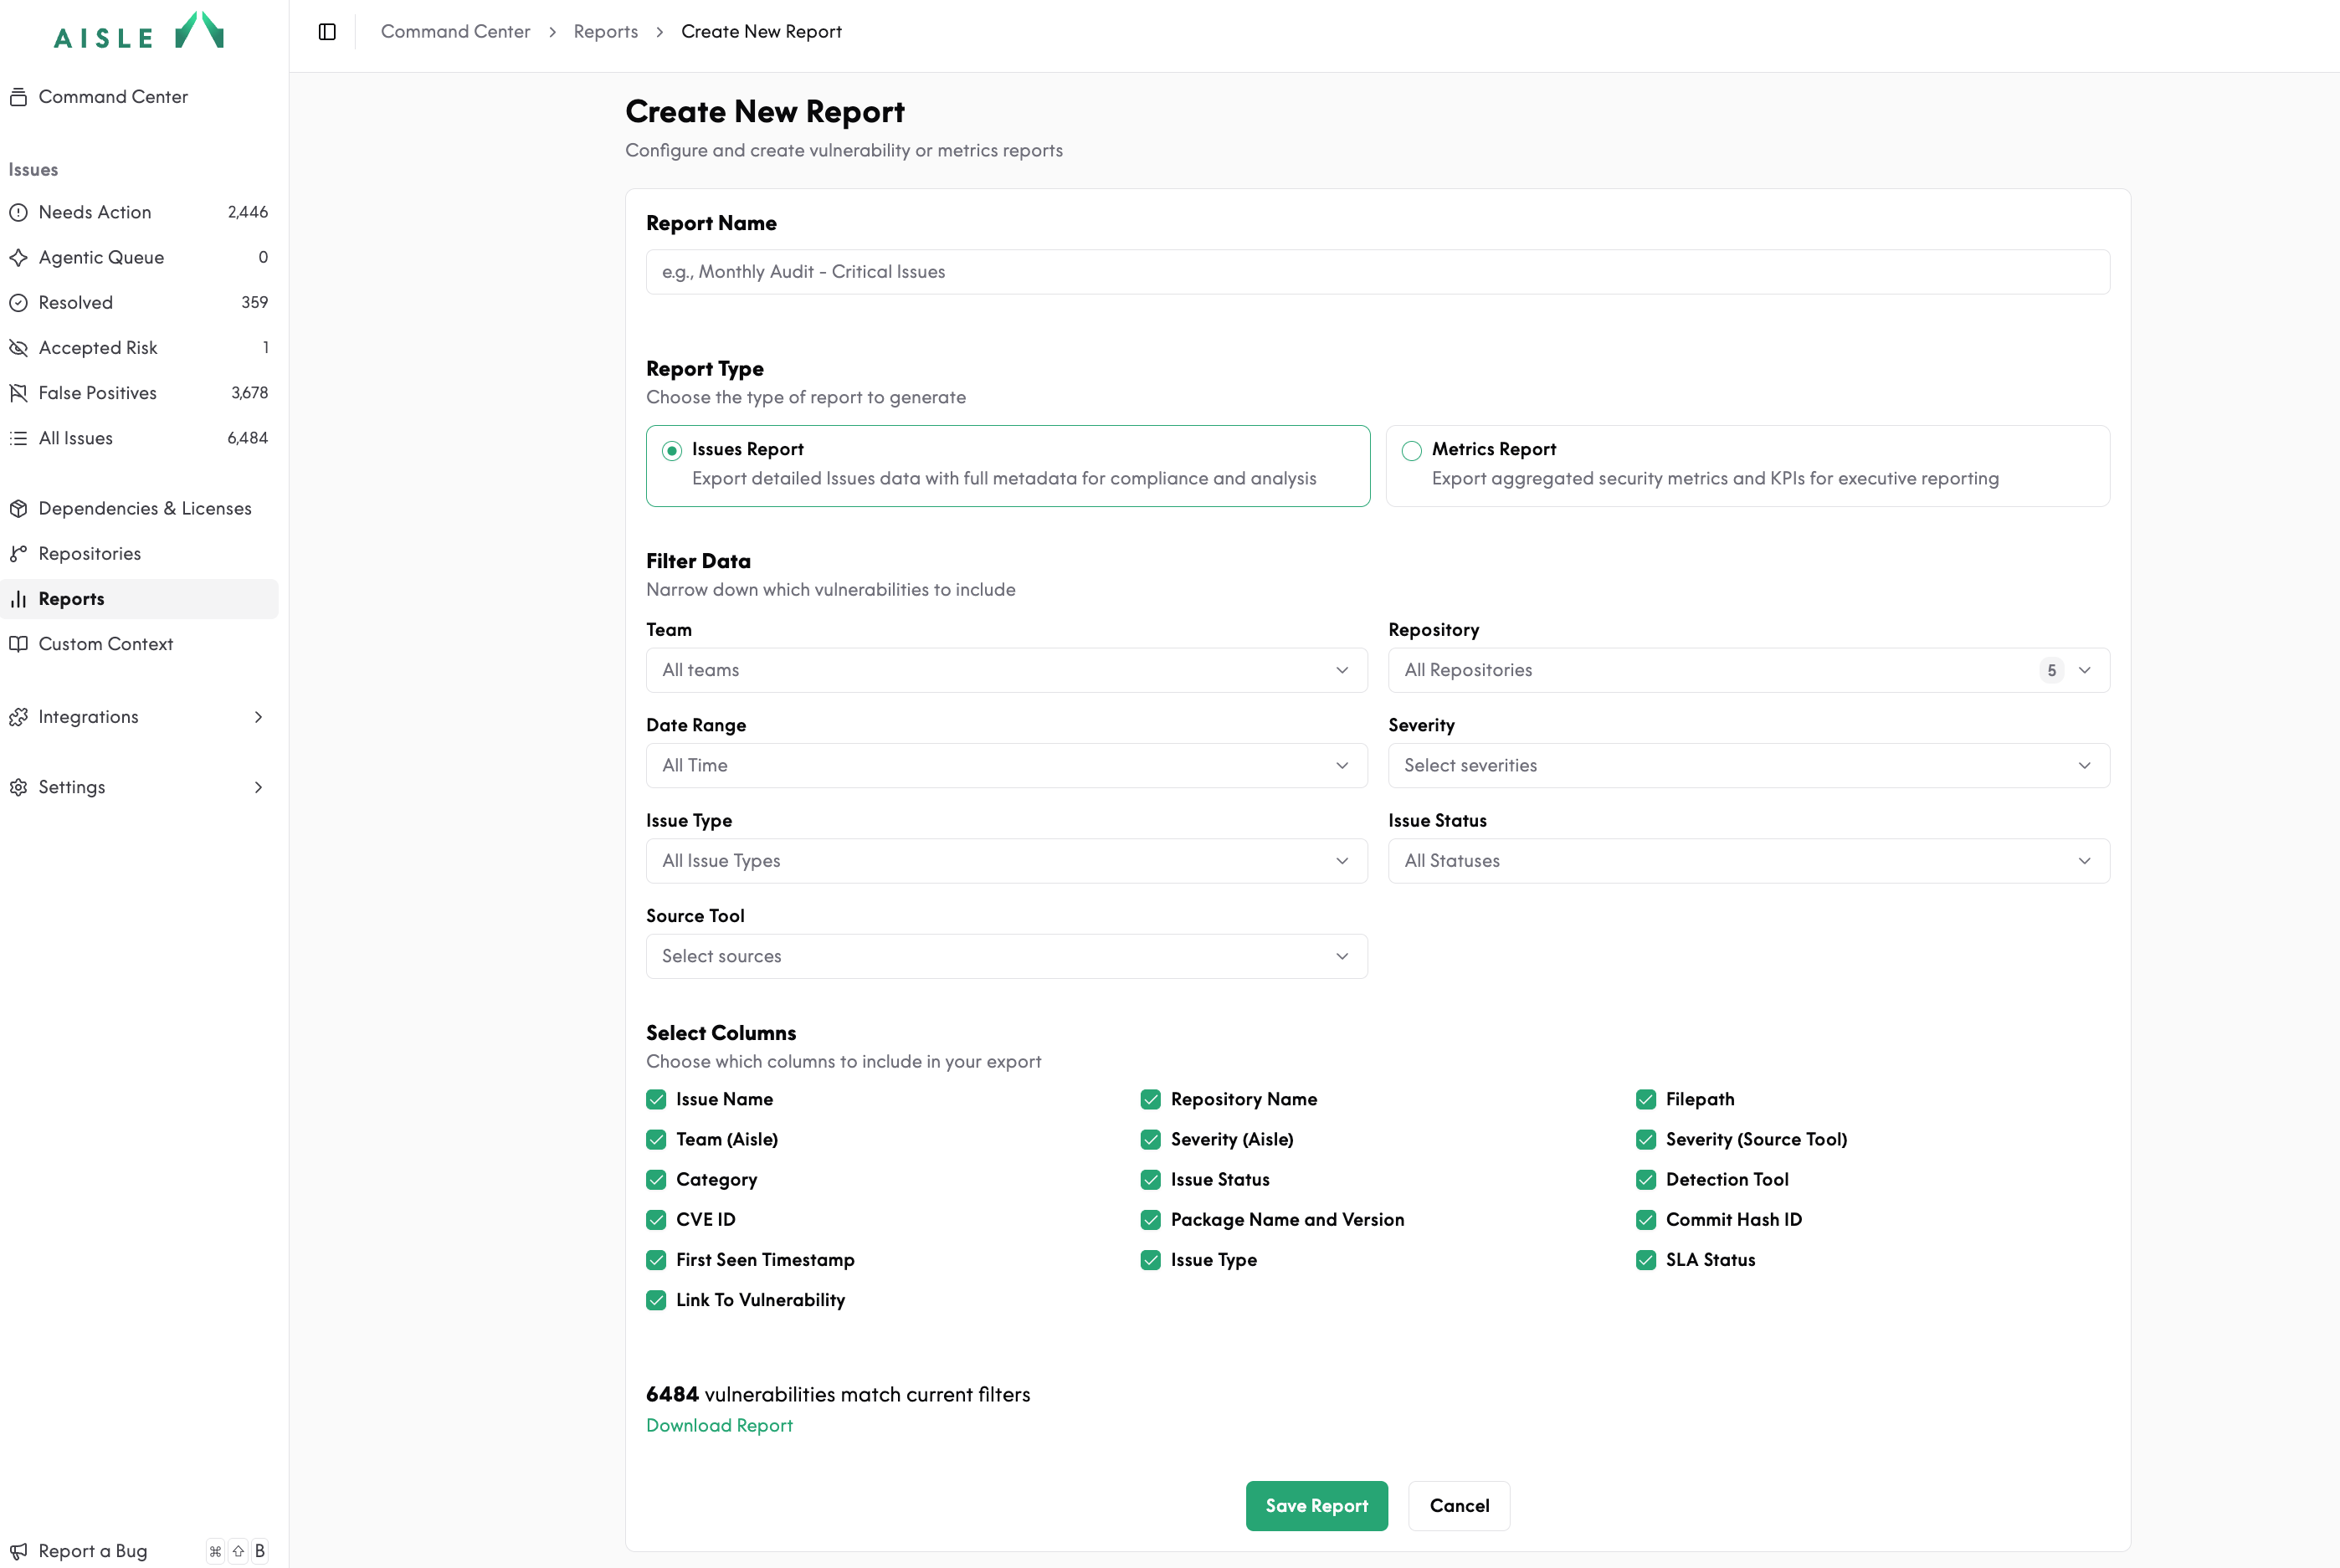Click the Save Report button

tap(1316, 1506)
